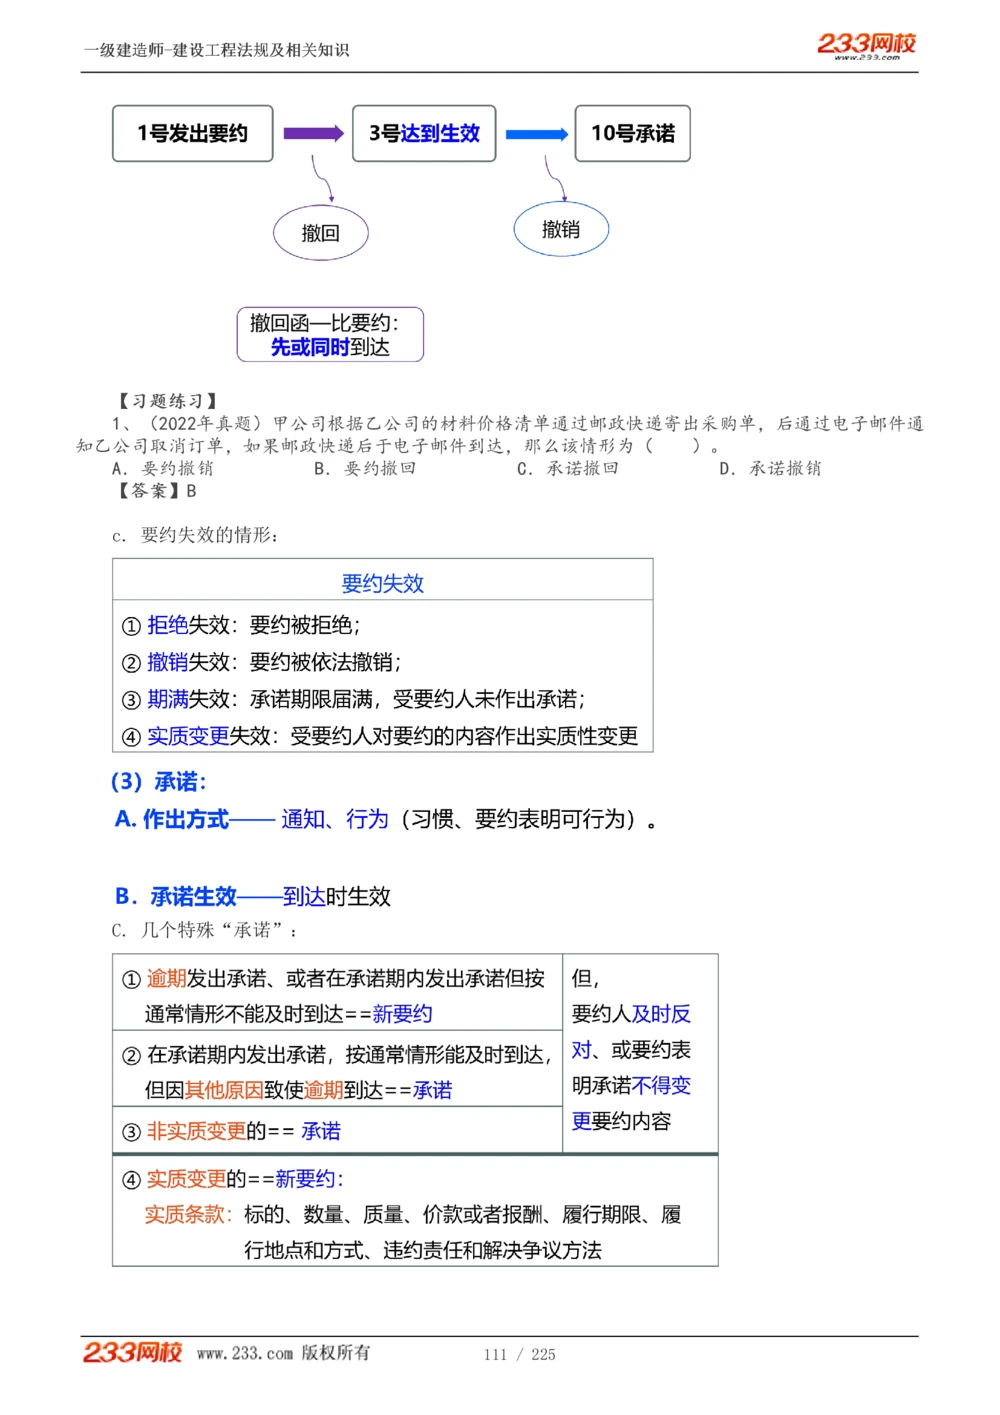Image resolution: width=1000 pixels, height=1415 pixels.
Task: Click the 3号达到生效 box
Action: point(423,131)
